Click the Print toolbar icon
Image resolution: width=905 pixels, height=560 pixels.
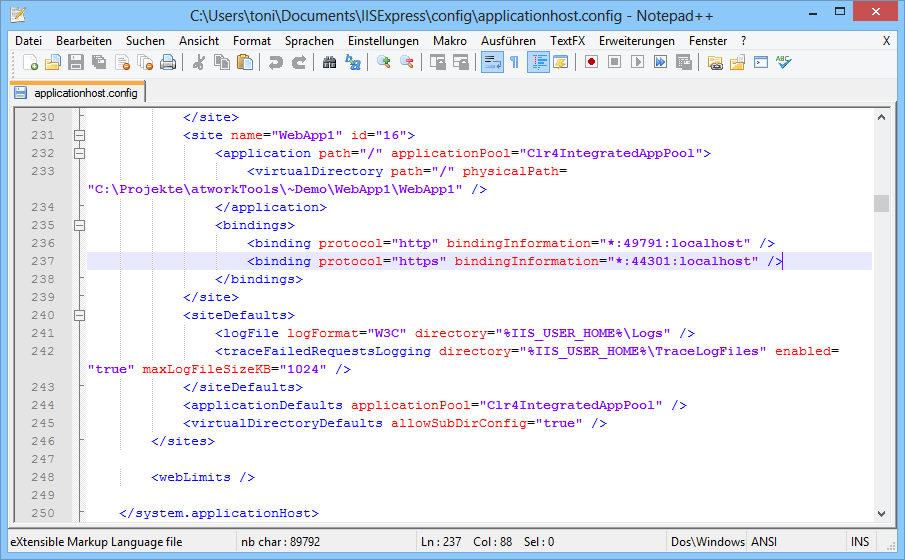168,62
